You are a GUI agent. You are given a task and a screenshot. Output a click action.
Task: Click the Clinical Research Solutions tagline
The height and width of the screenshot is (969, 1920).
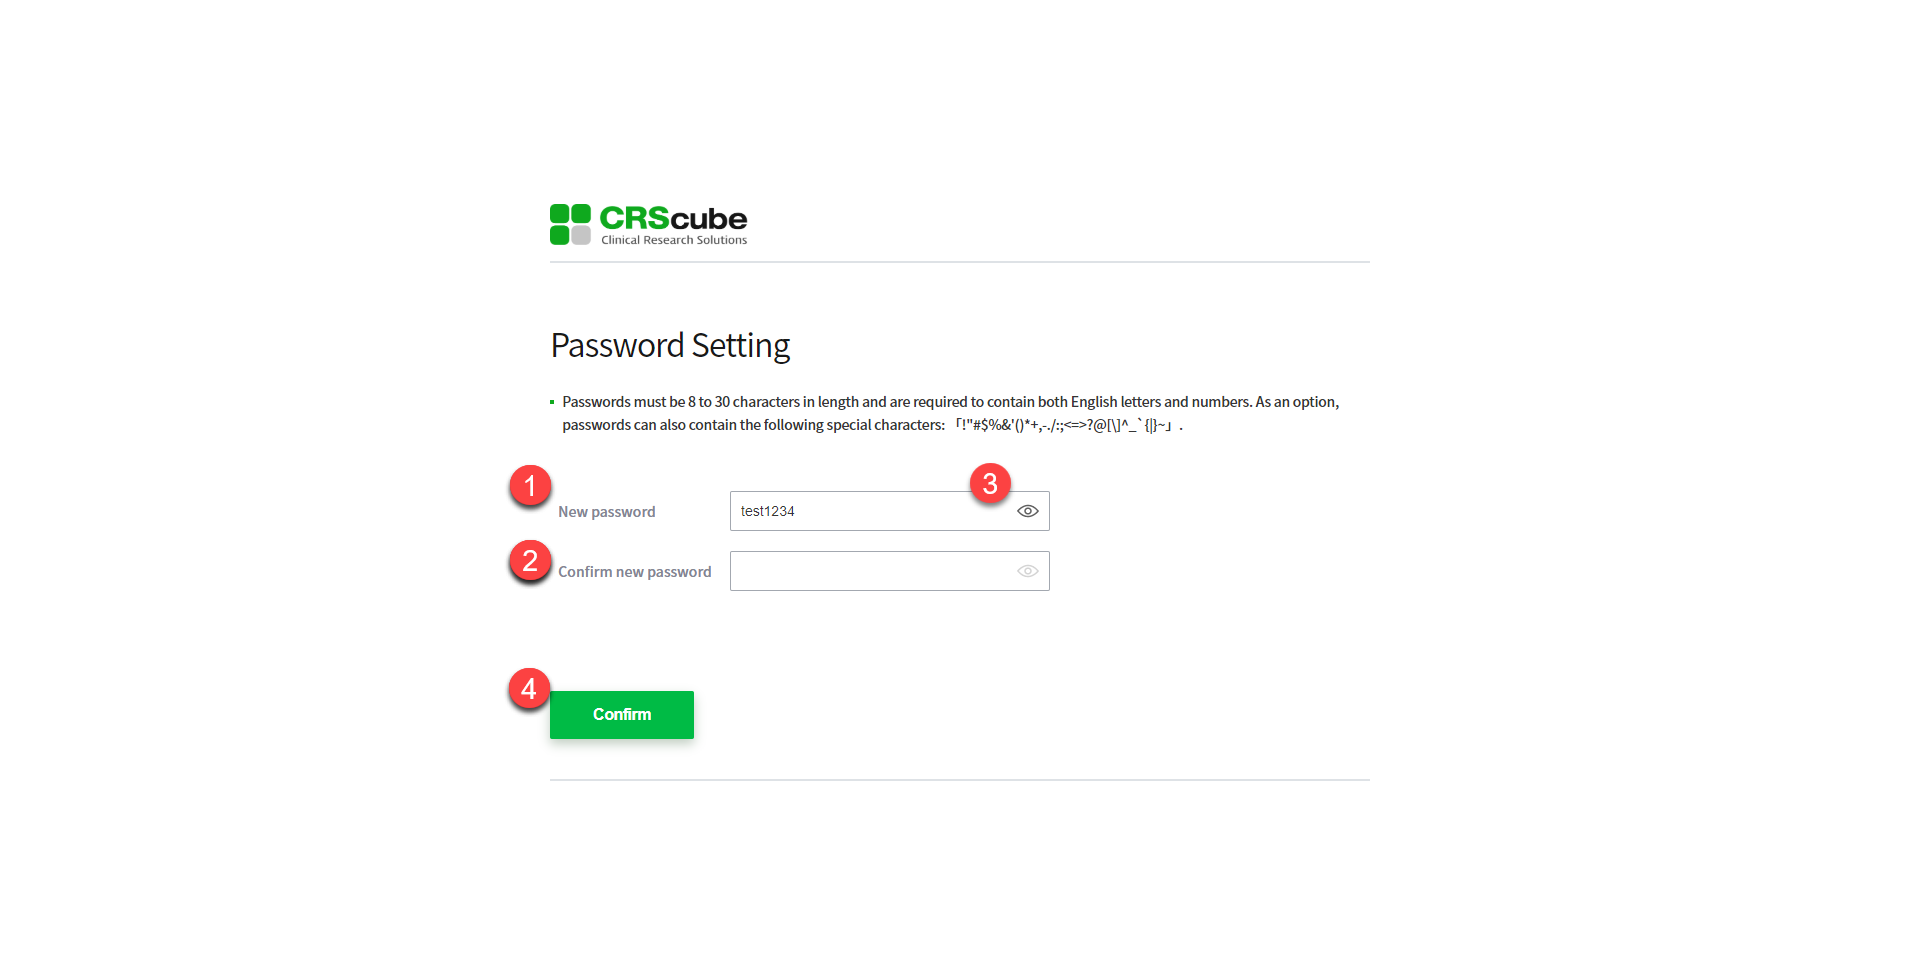(x=674, y=240)
